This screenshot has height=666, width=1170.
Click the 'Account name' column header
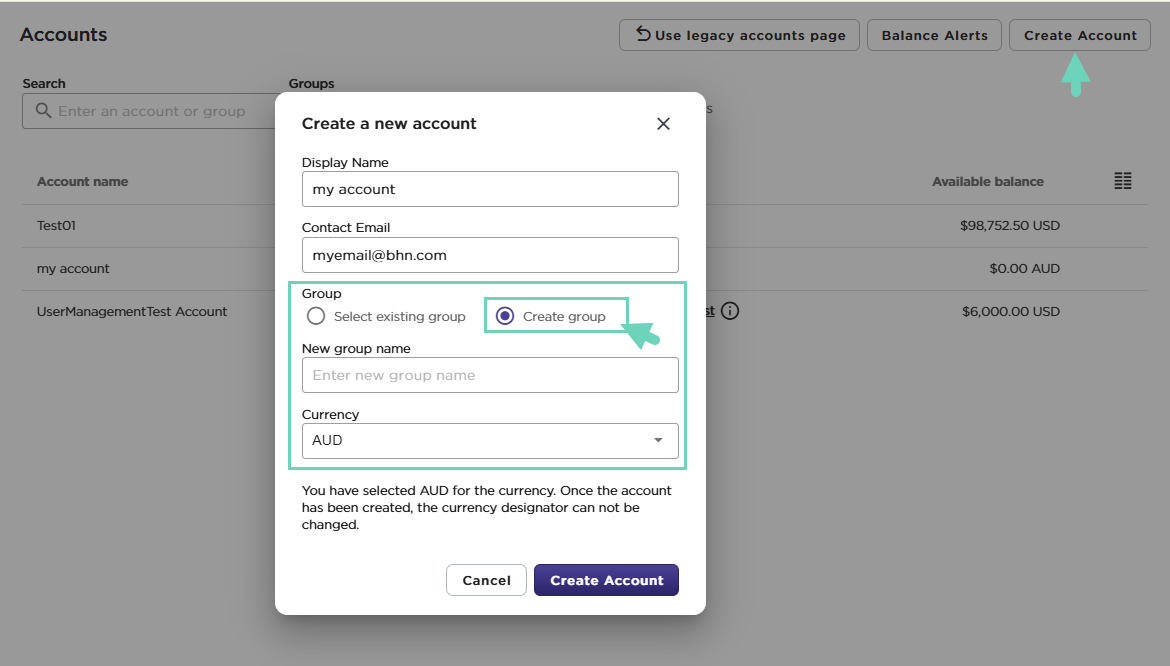(x=82, y=182)
